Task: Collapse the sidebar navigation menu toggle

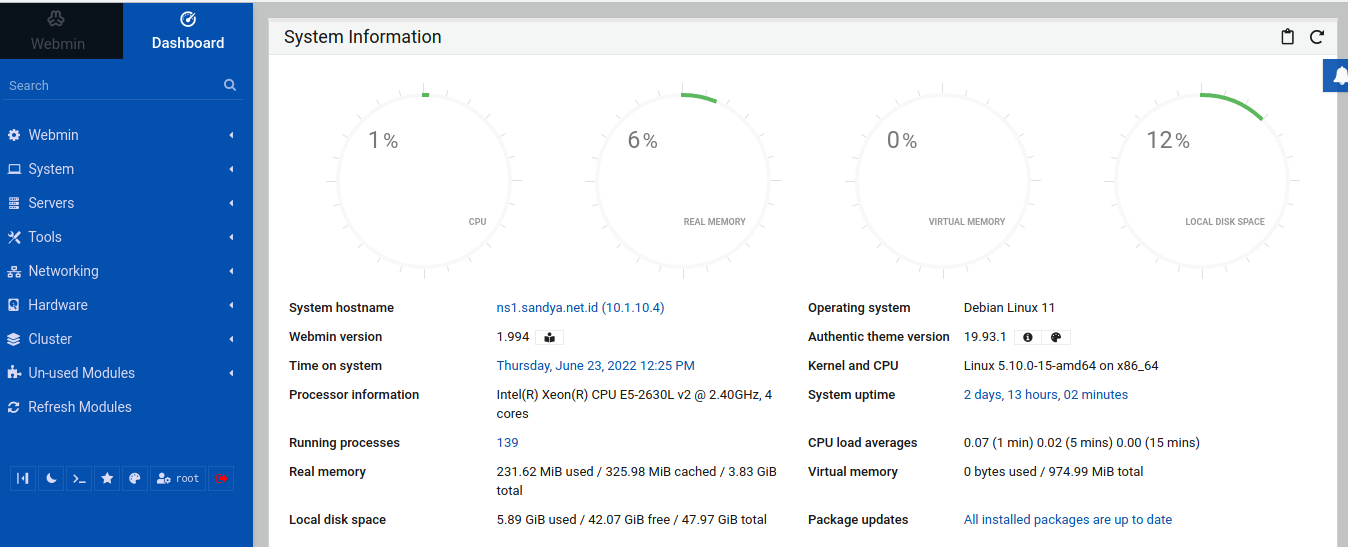Action: pos(22,479)
